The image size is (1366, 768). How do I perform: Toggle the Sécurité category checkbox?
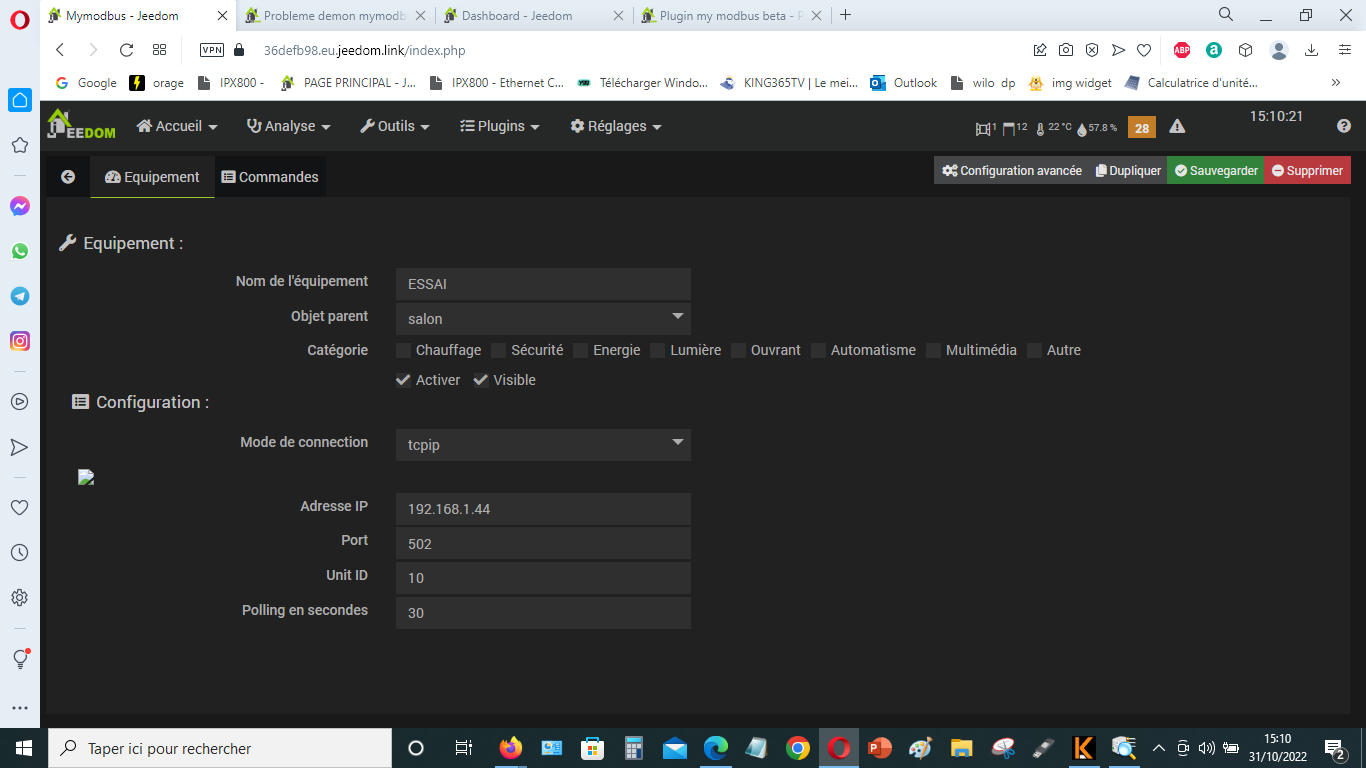tap(499, 350)
